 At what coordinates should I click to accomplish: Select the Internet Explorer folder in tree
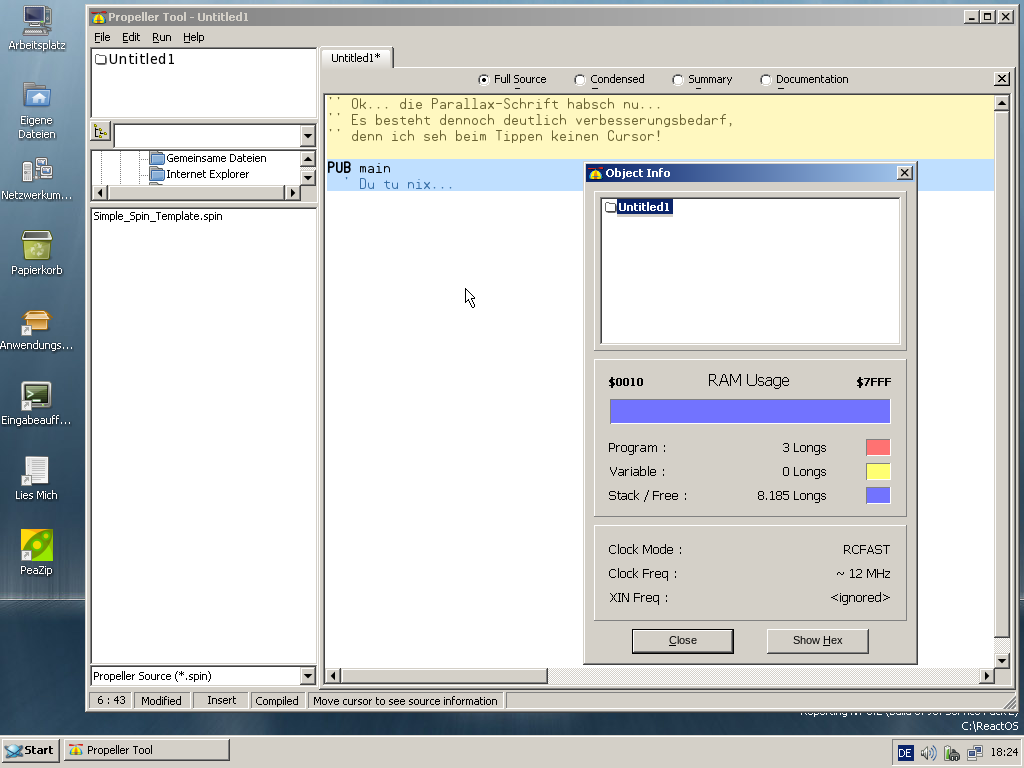pyautogui.click(x=207, y=174)
